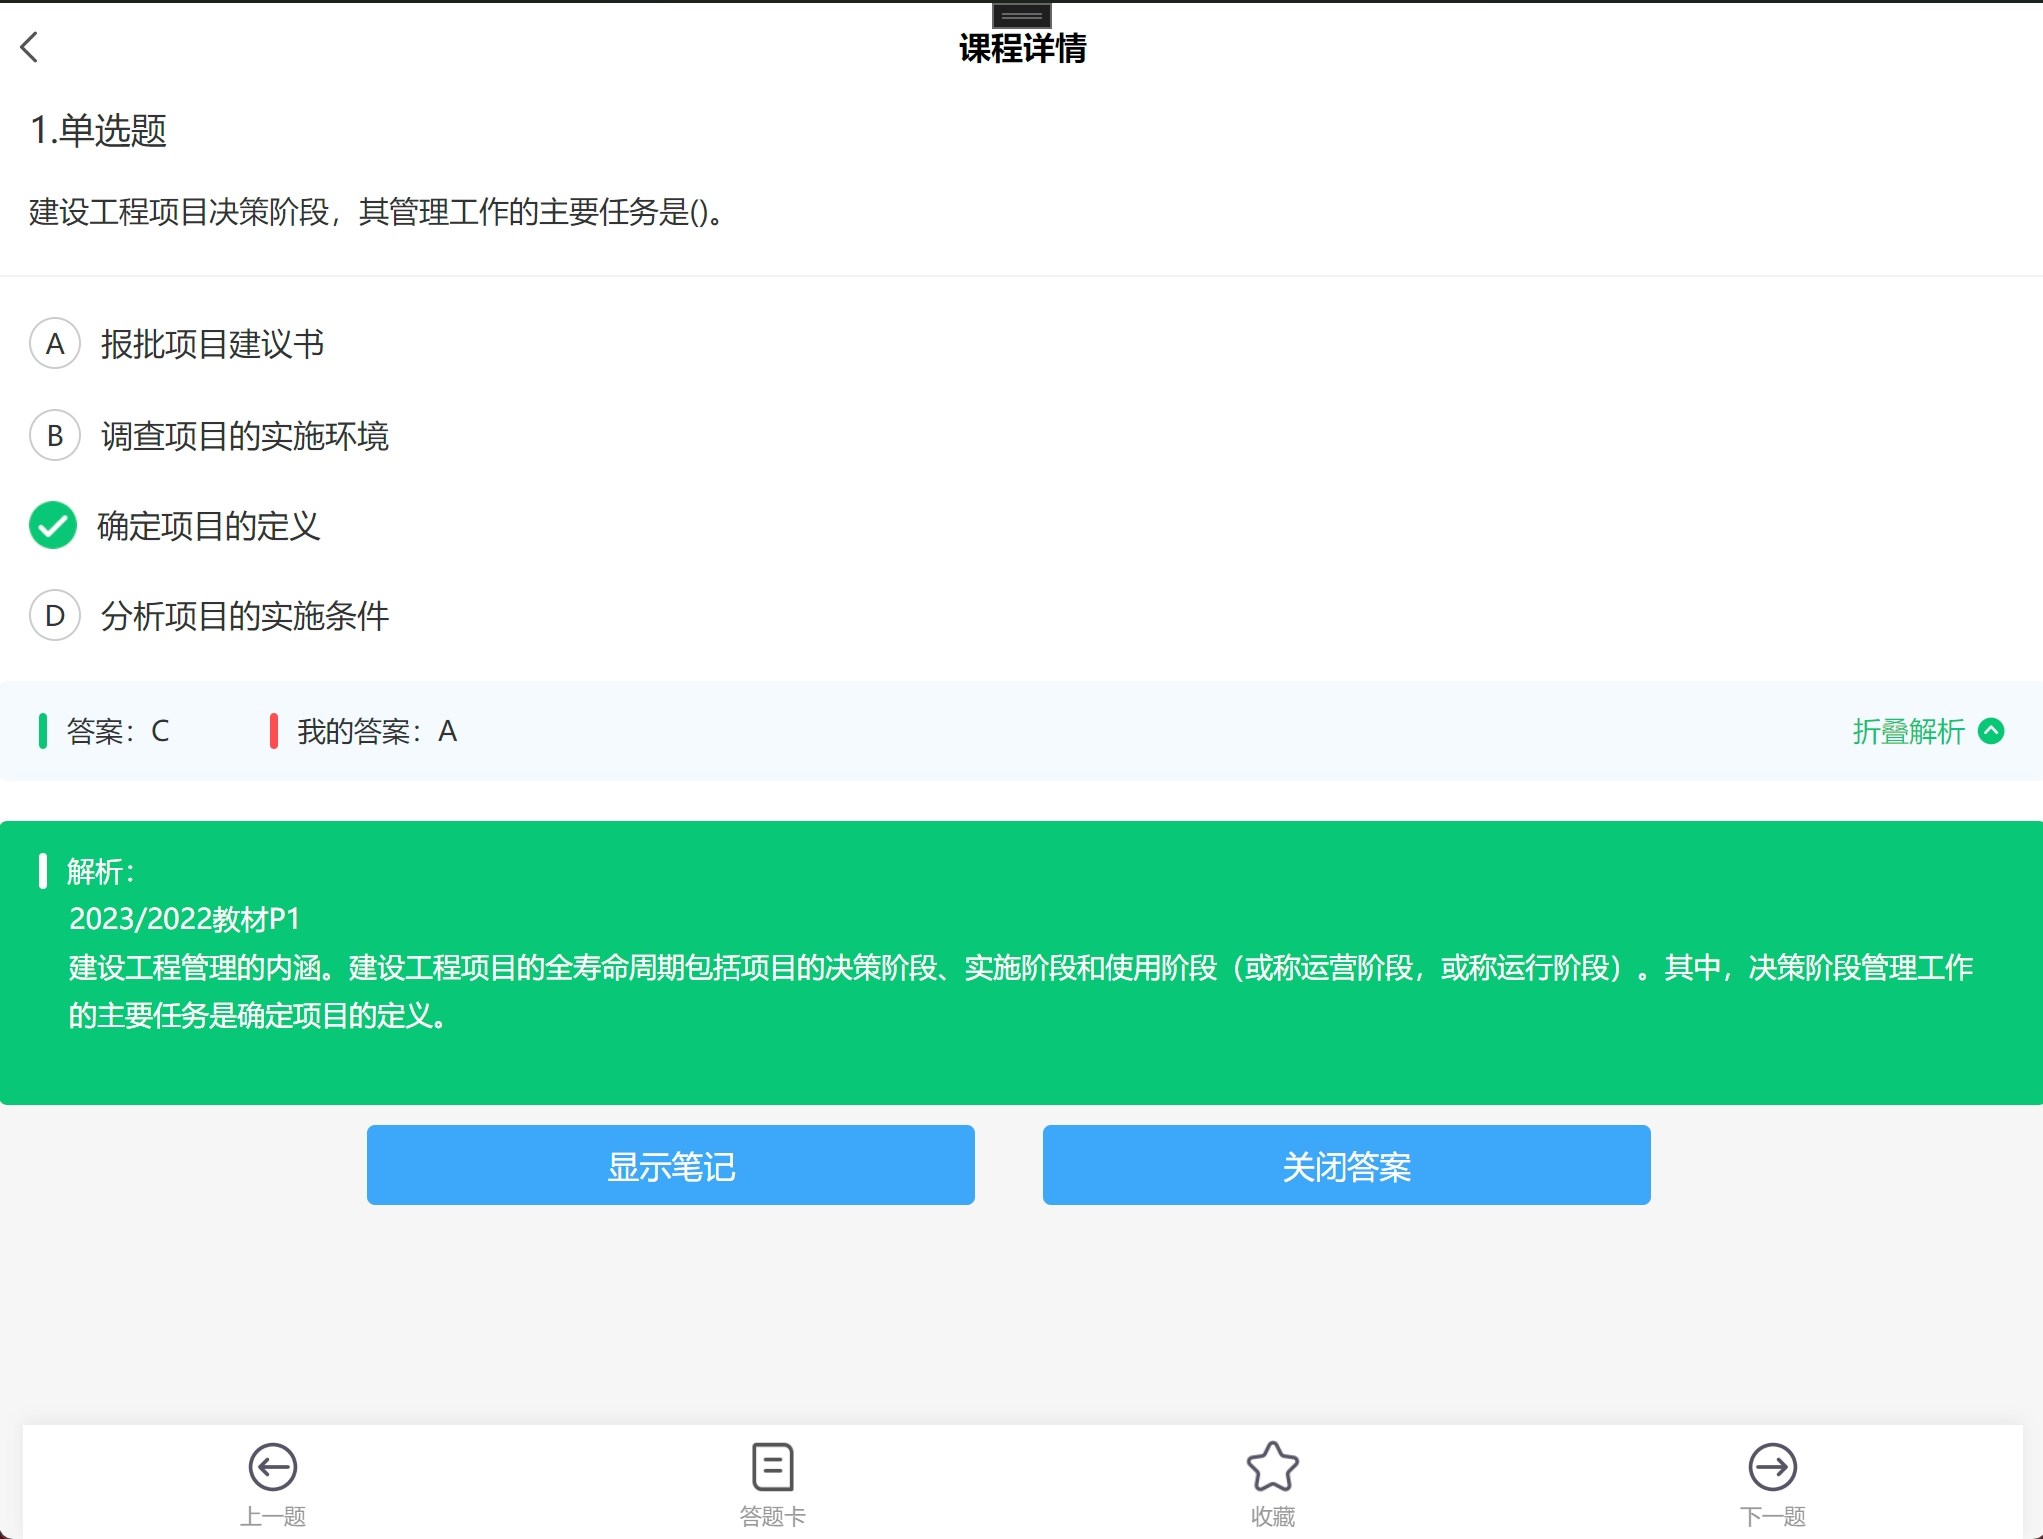Viewport: 2043px width, 1539px height.
Task: Collapse the analysis via 折叠解析
Action: 1907,731
